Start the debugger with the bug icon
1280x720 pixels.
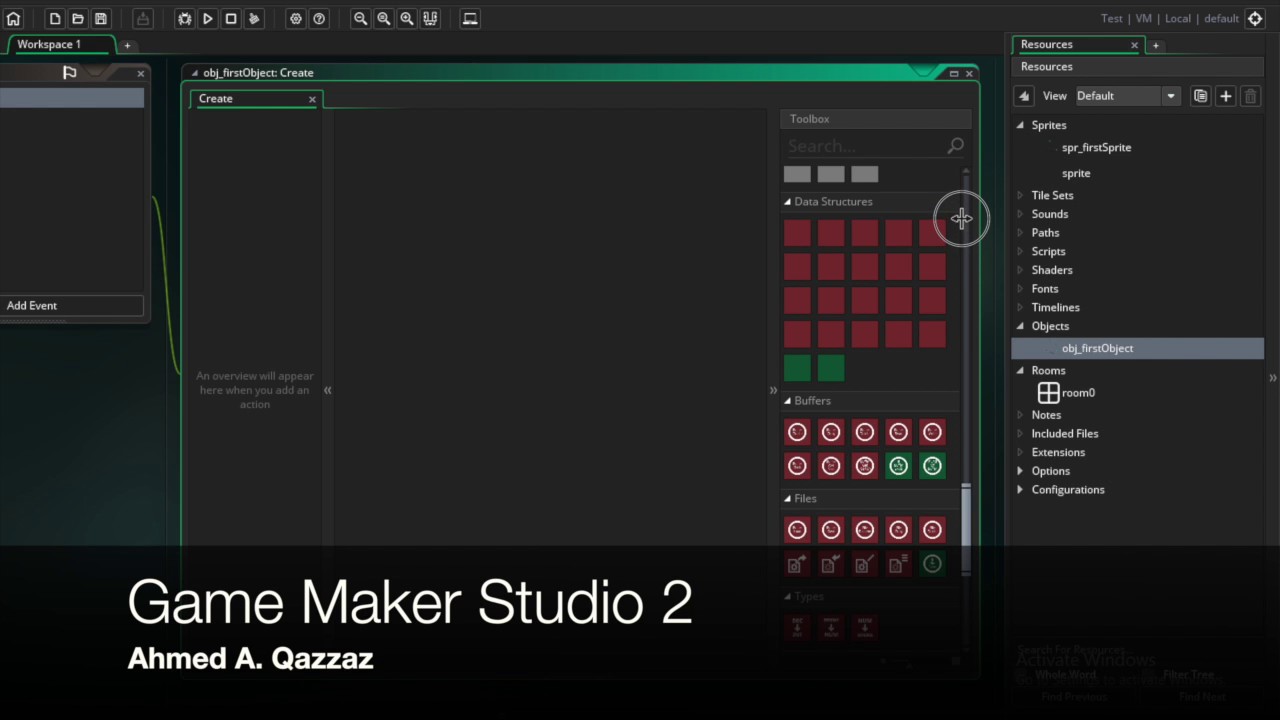pos(185,18)
